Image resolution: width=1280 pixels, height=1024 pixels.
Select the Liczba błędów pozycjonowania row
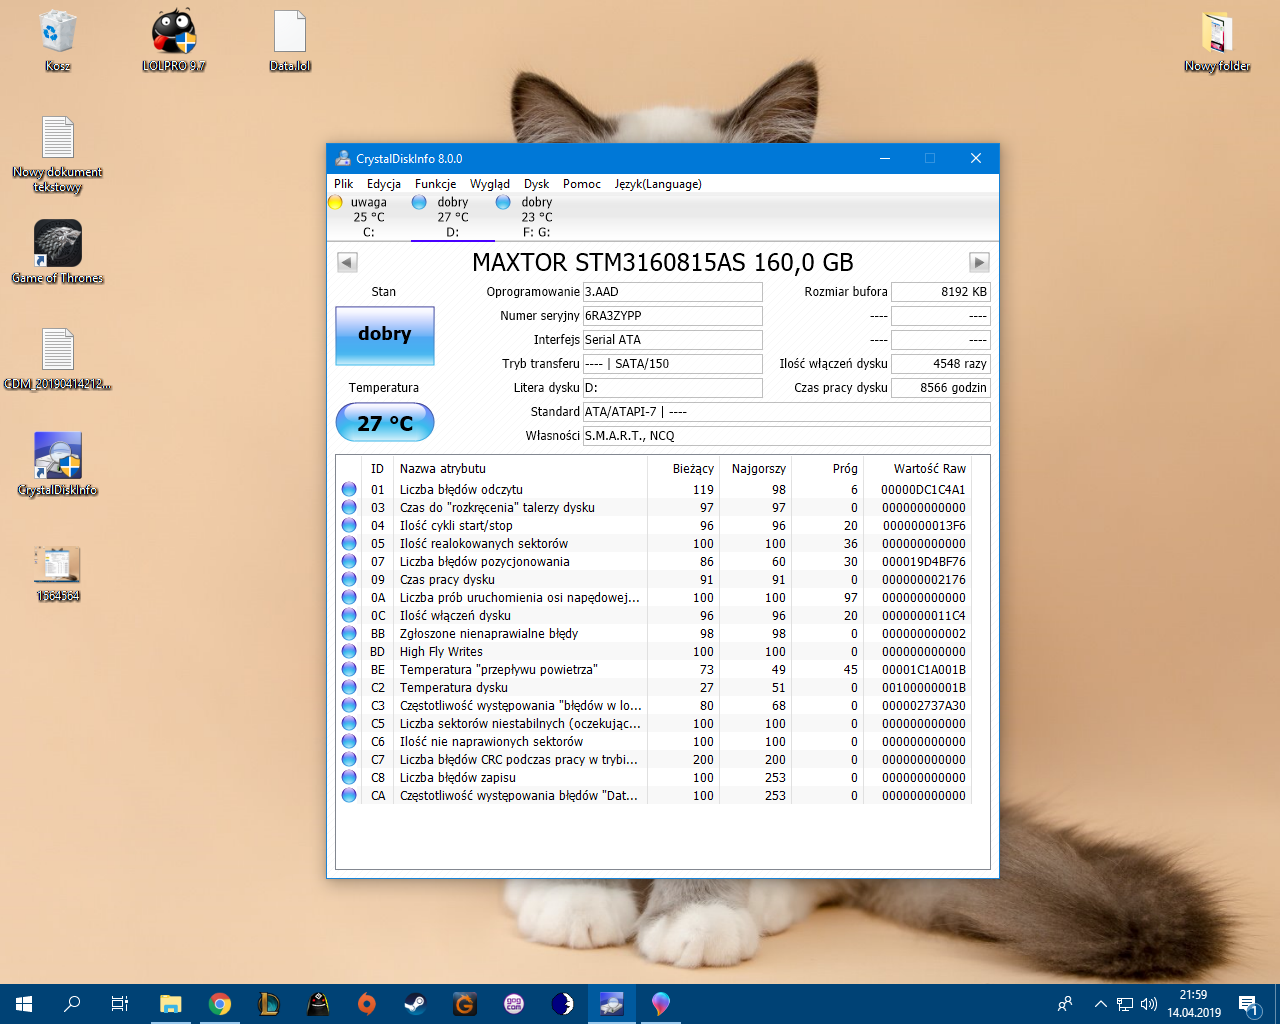(654, 562)
